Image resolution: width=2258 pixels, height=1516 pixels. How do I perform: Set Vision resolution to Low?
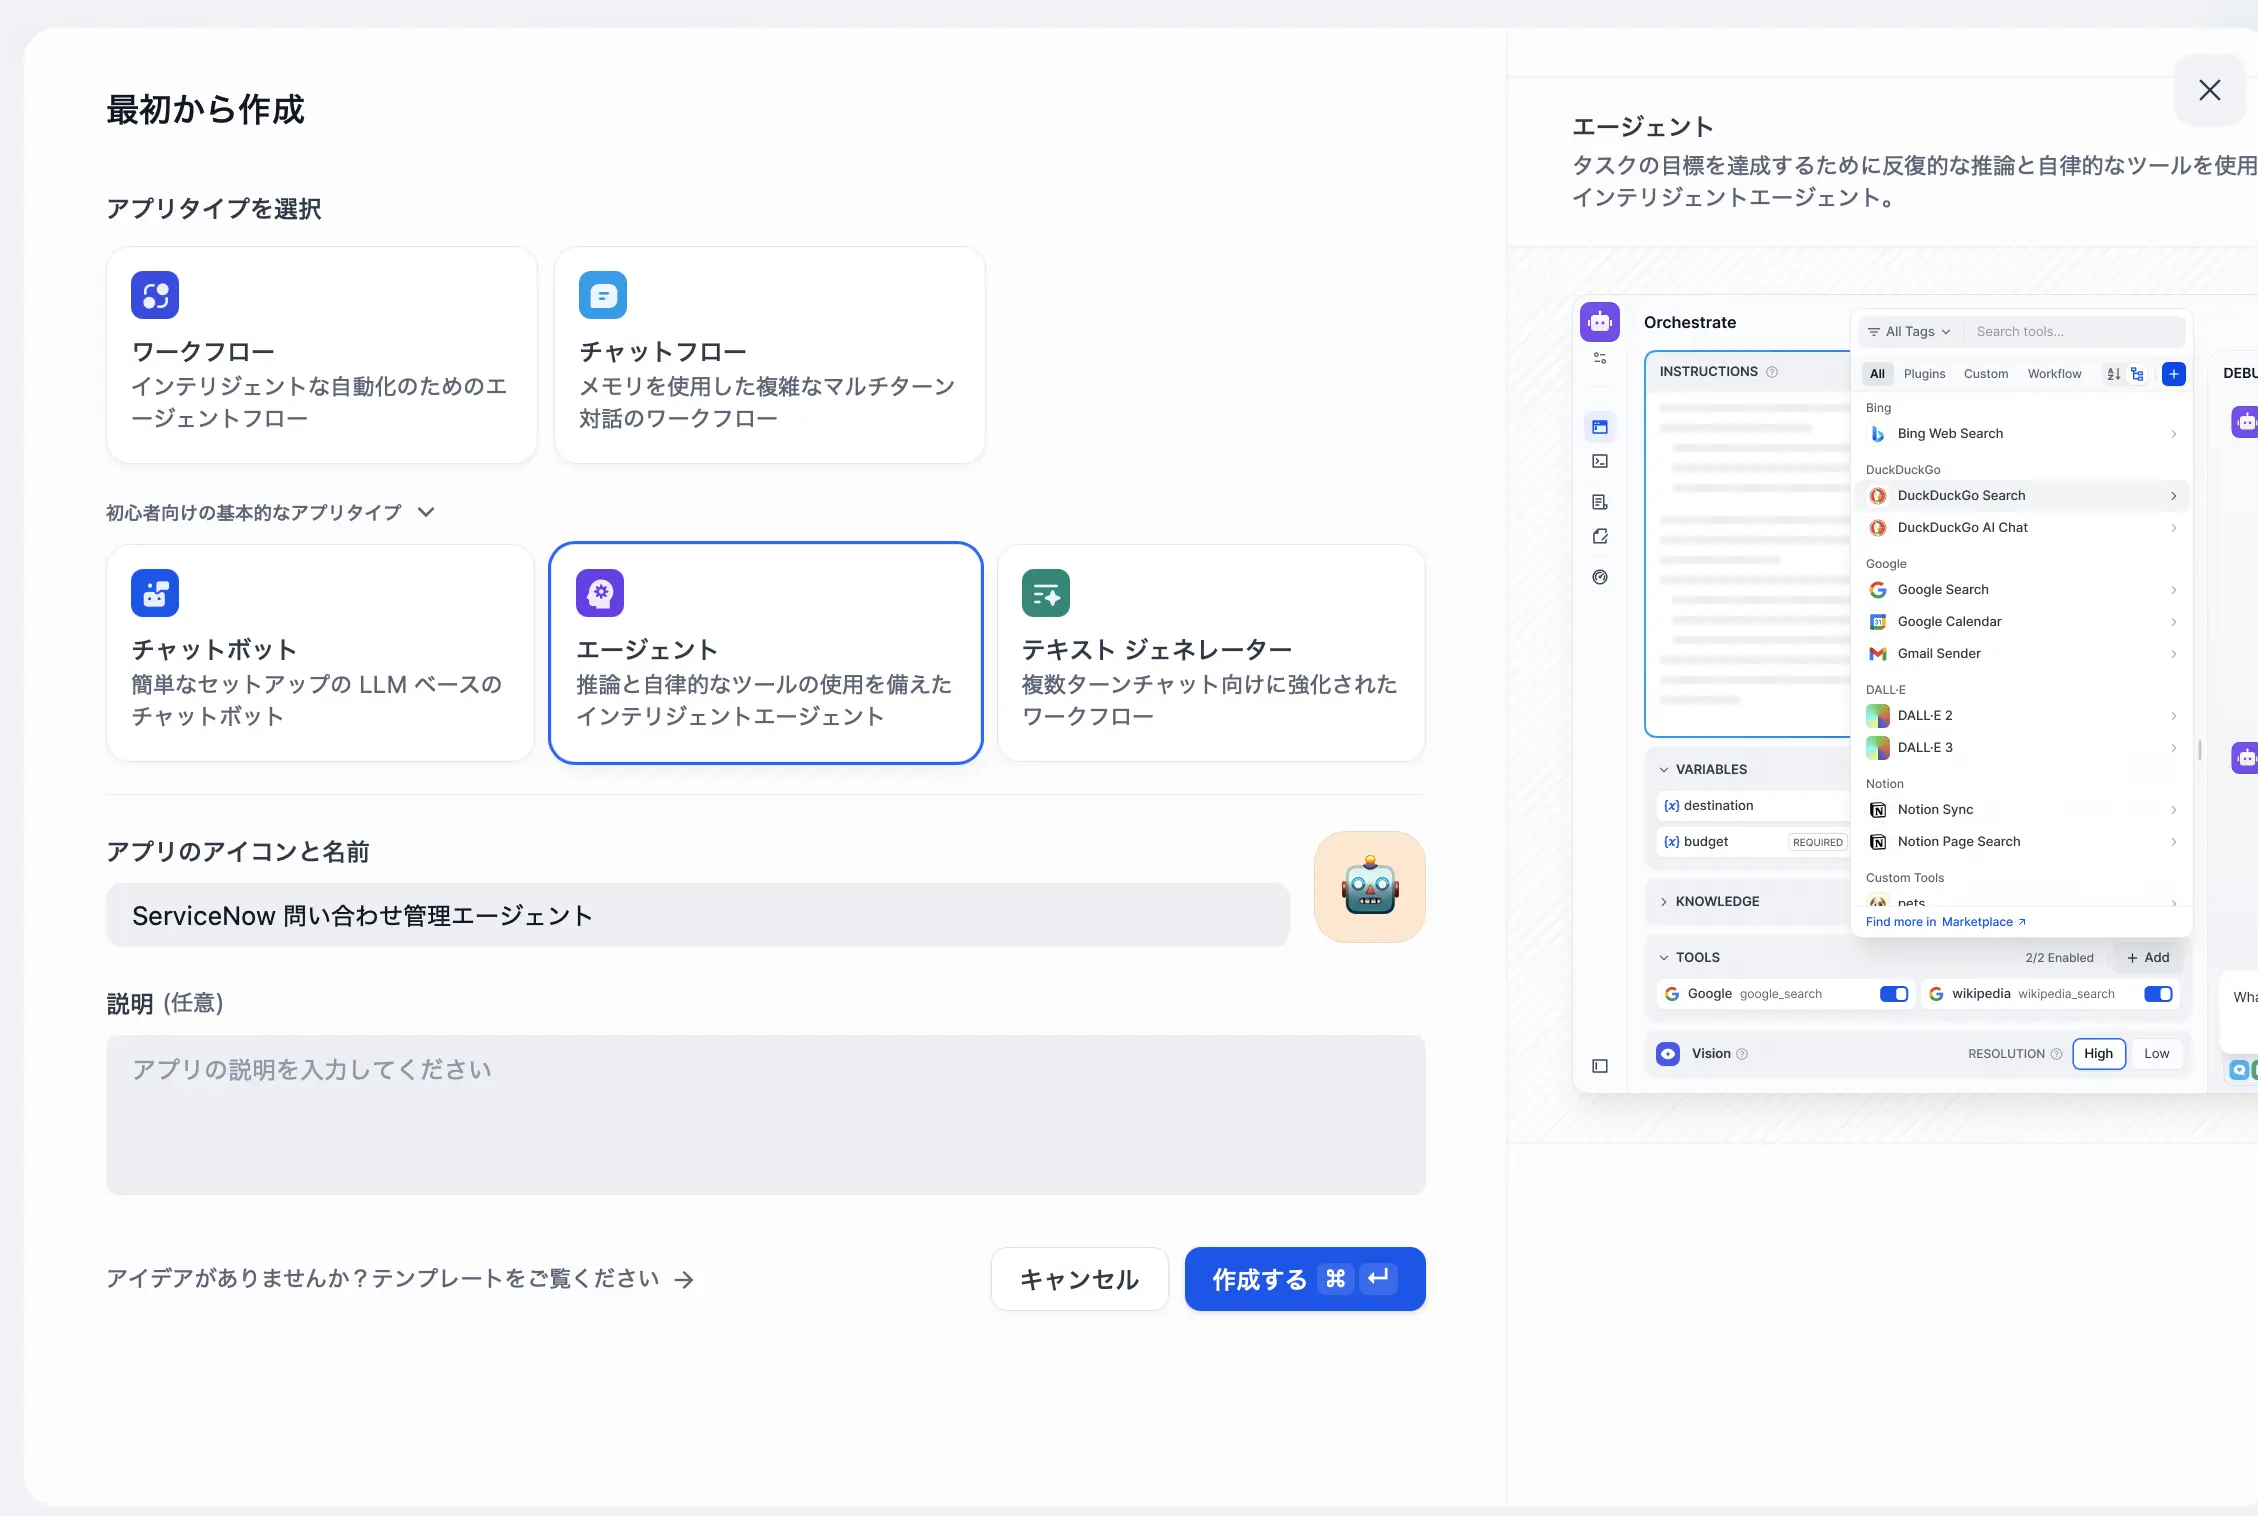(2156, 1053)
